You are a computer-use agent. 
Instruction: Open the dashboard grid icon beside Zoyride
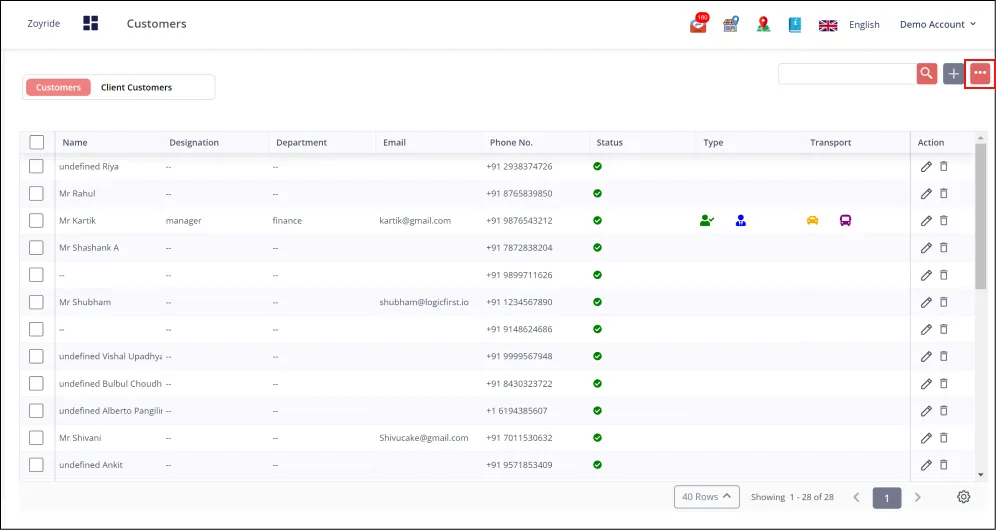pos(91,24)
